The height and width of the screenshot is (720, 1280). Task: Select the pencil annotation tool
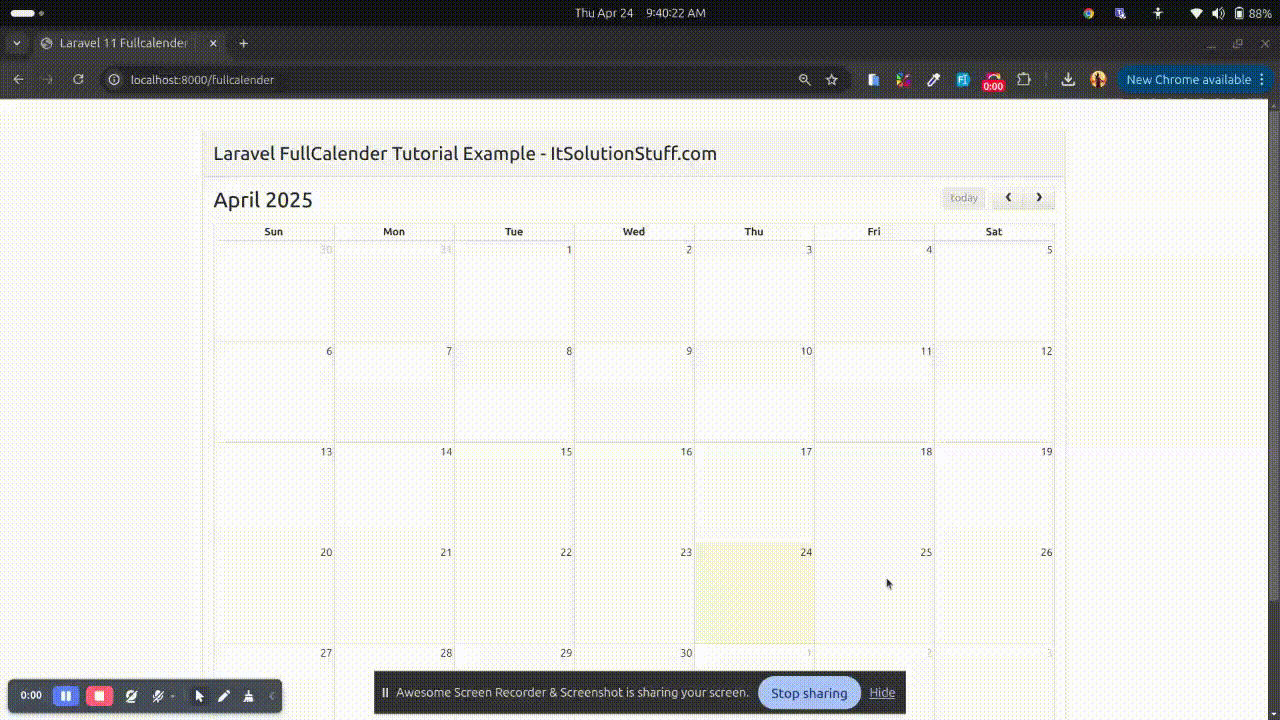point(224,696)
